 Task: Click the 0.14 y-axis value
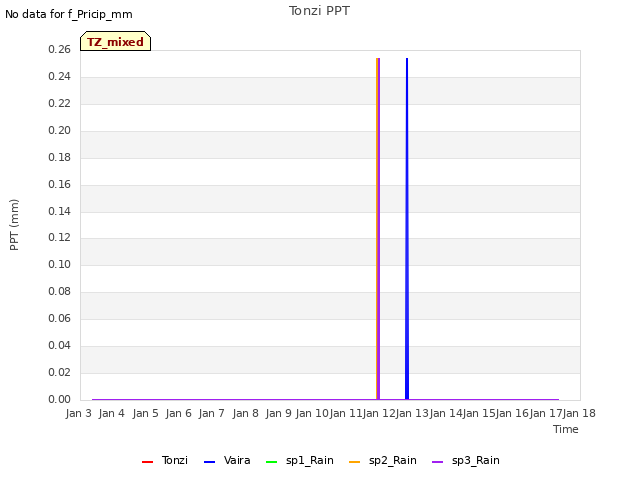[x=59, y=211]
